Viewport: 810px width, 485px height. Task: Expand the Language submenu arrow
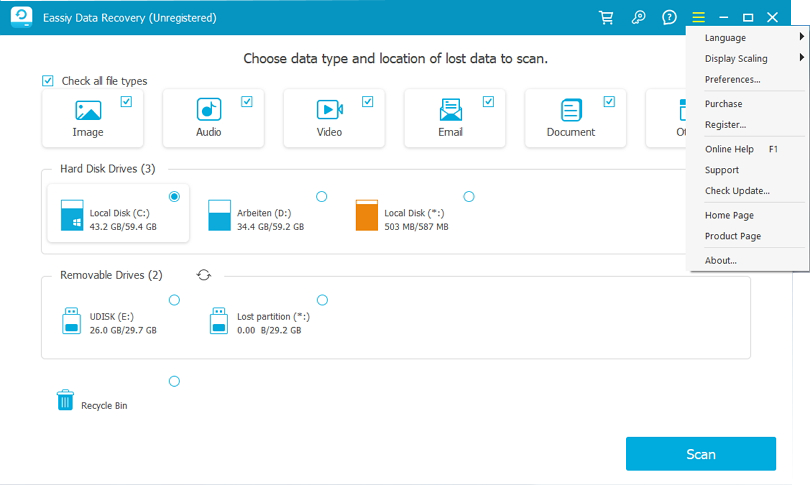[x=801, y=37]
